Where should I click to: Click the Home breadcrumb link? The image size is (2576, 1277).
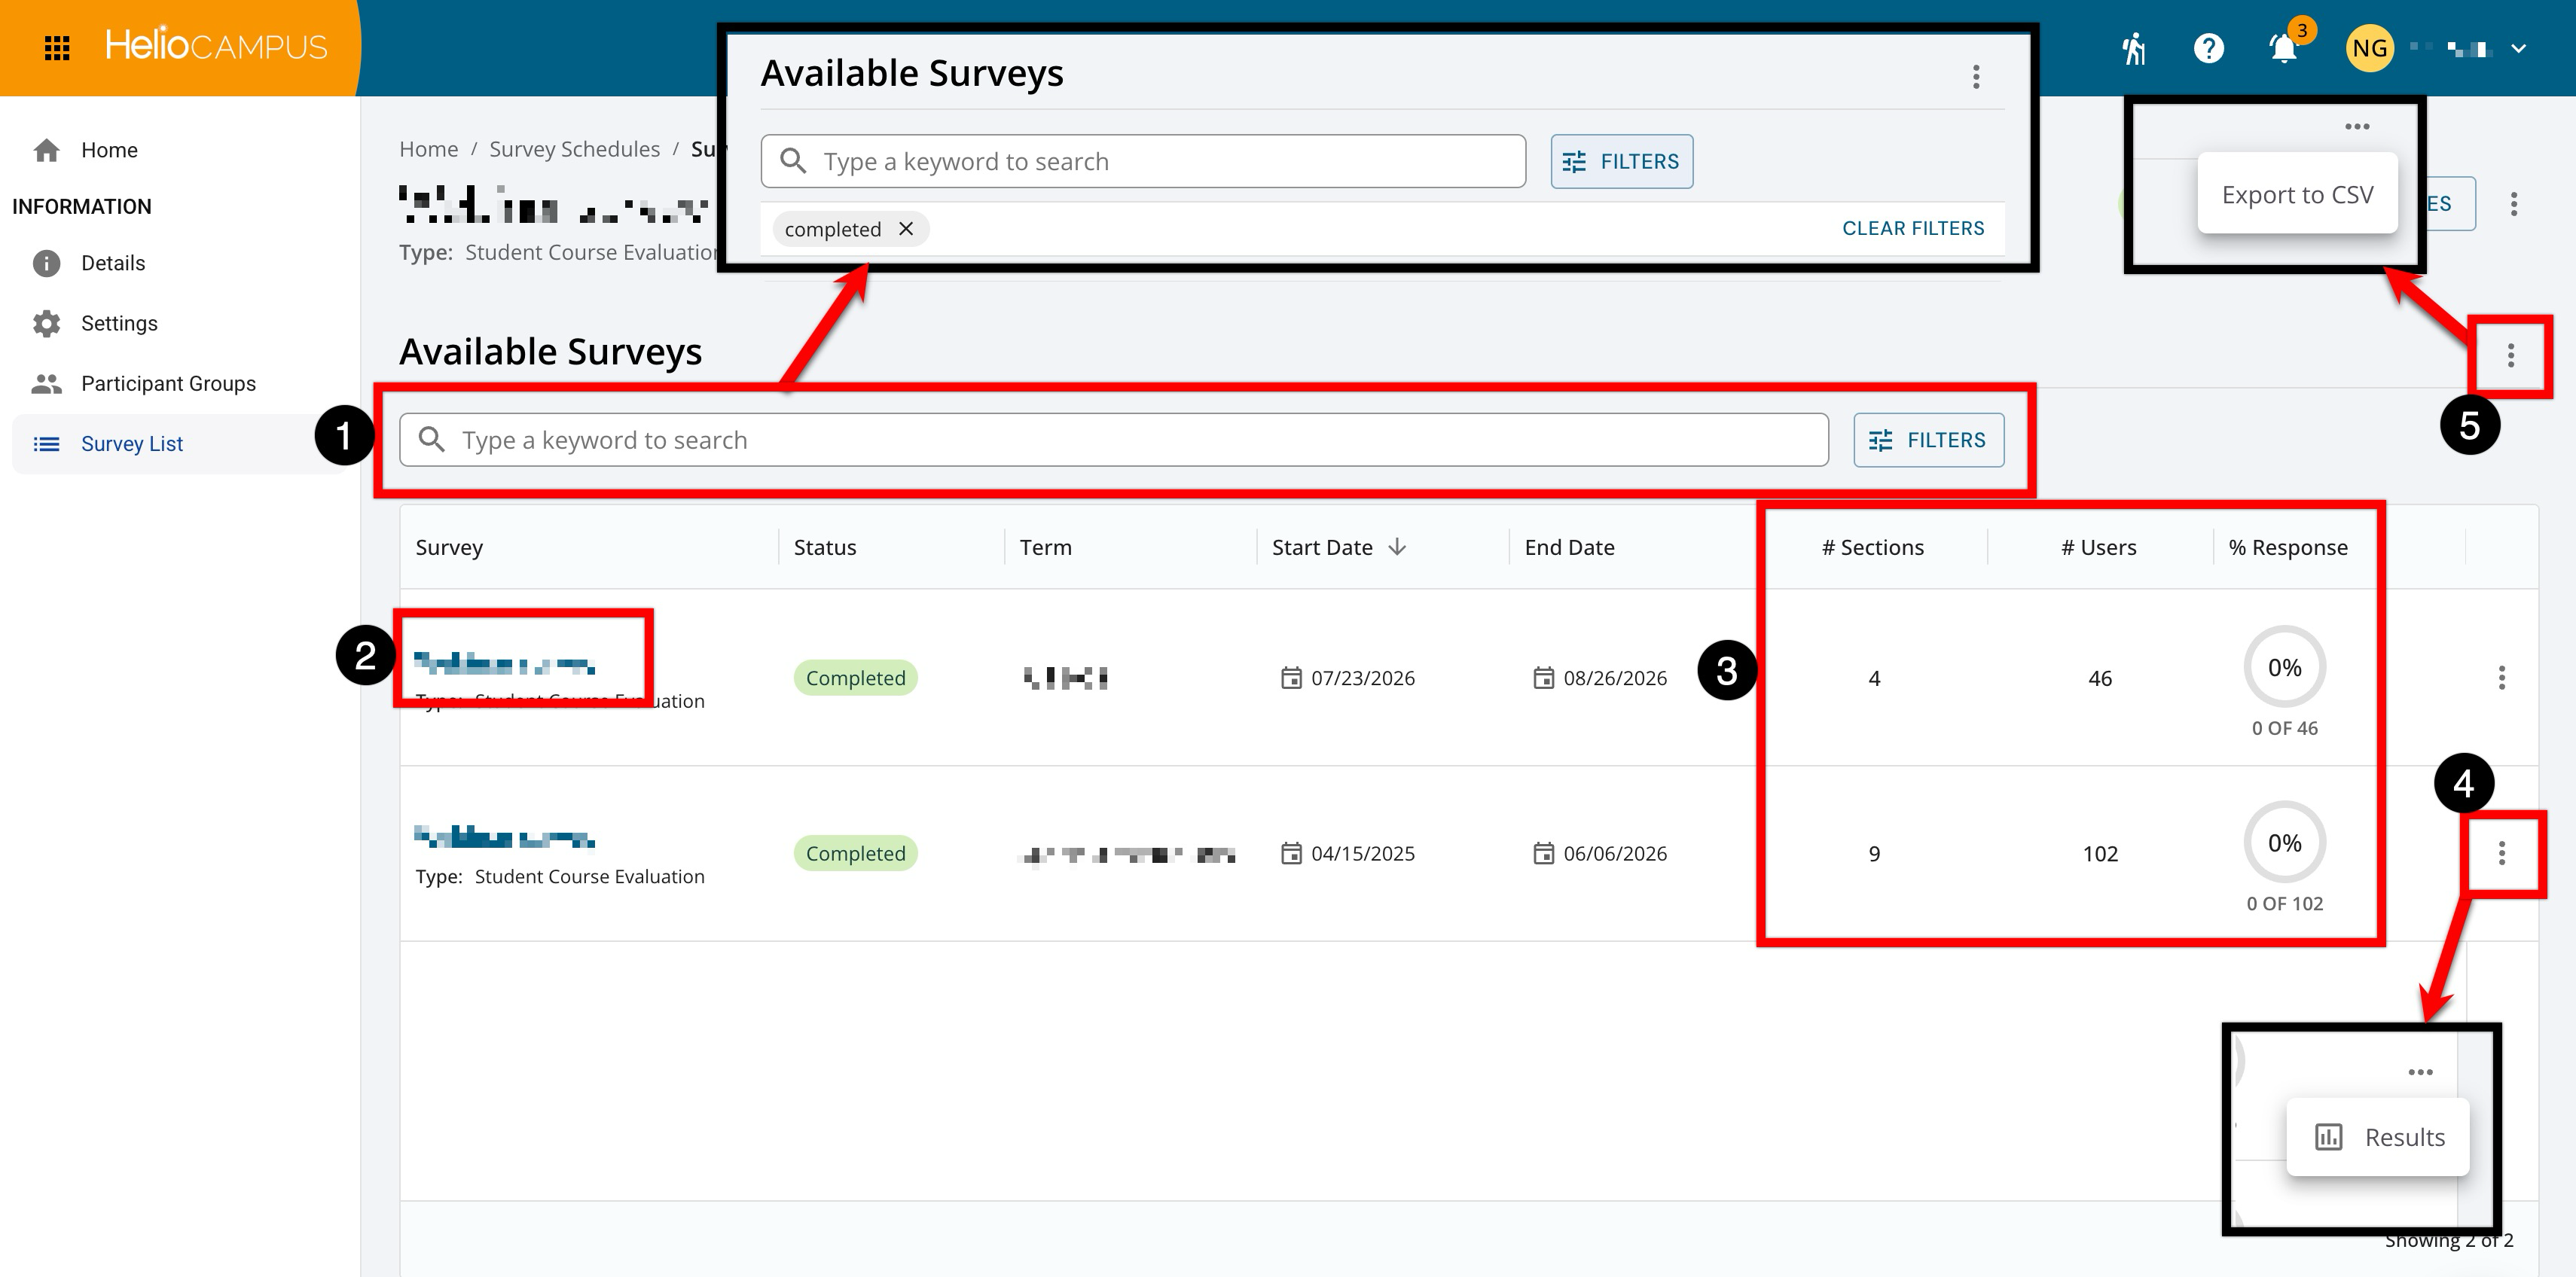(x=428, y=149)
